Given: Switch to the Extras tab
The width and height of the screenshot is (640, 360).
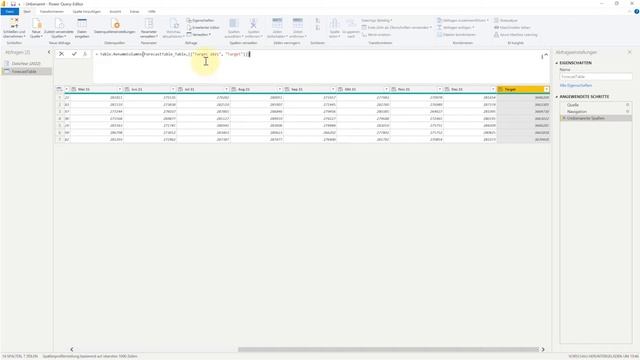Looking at the screenshot, I should click(134, 11).
